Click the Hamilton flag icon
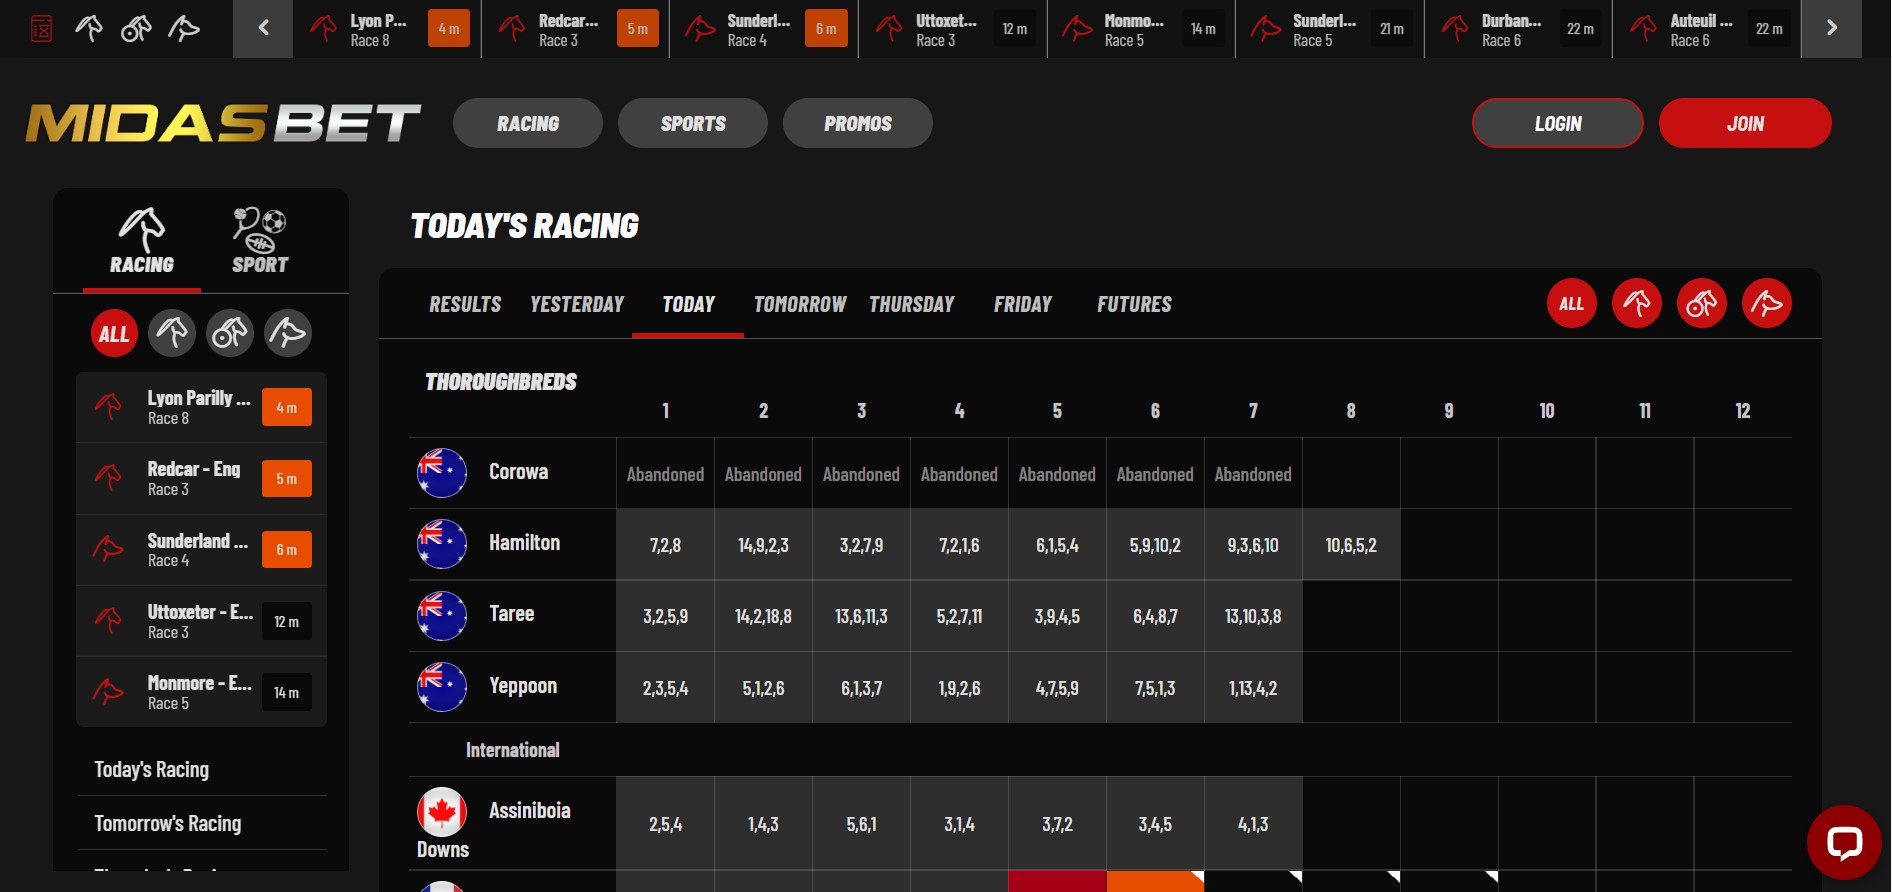Viewport: 1892px width, 892px height. coord(442,544)
